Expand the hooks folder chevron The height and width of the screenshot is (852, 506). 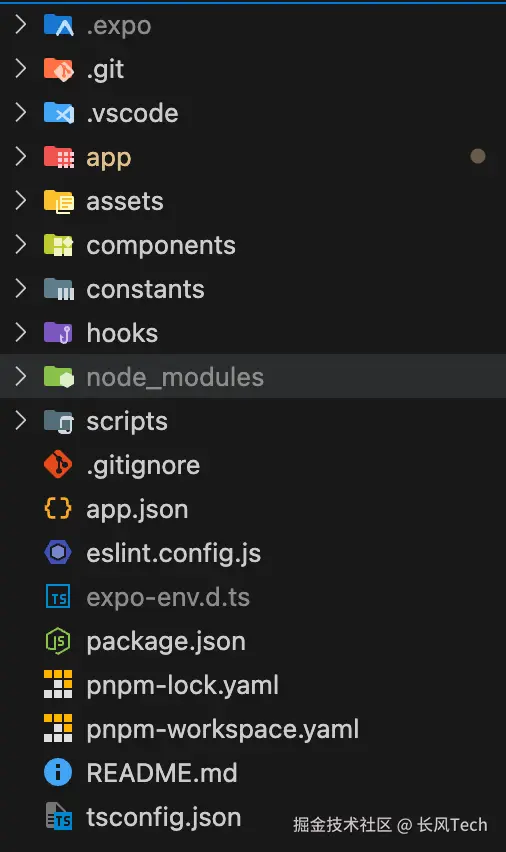coord(21,333)
